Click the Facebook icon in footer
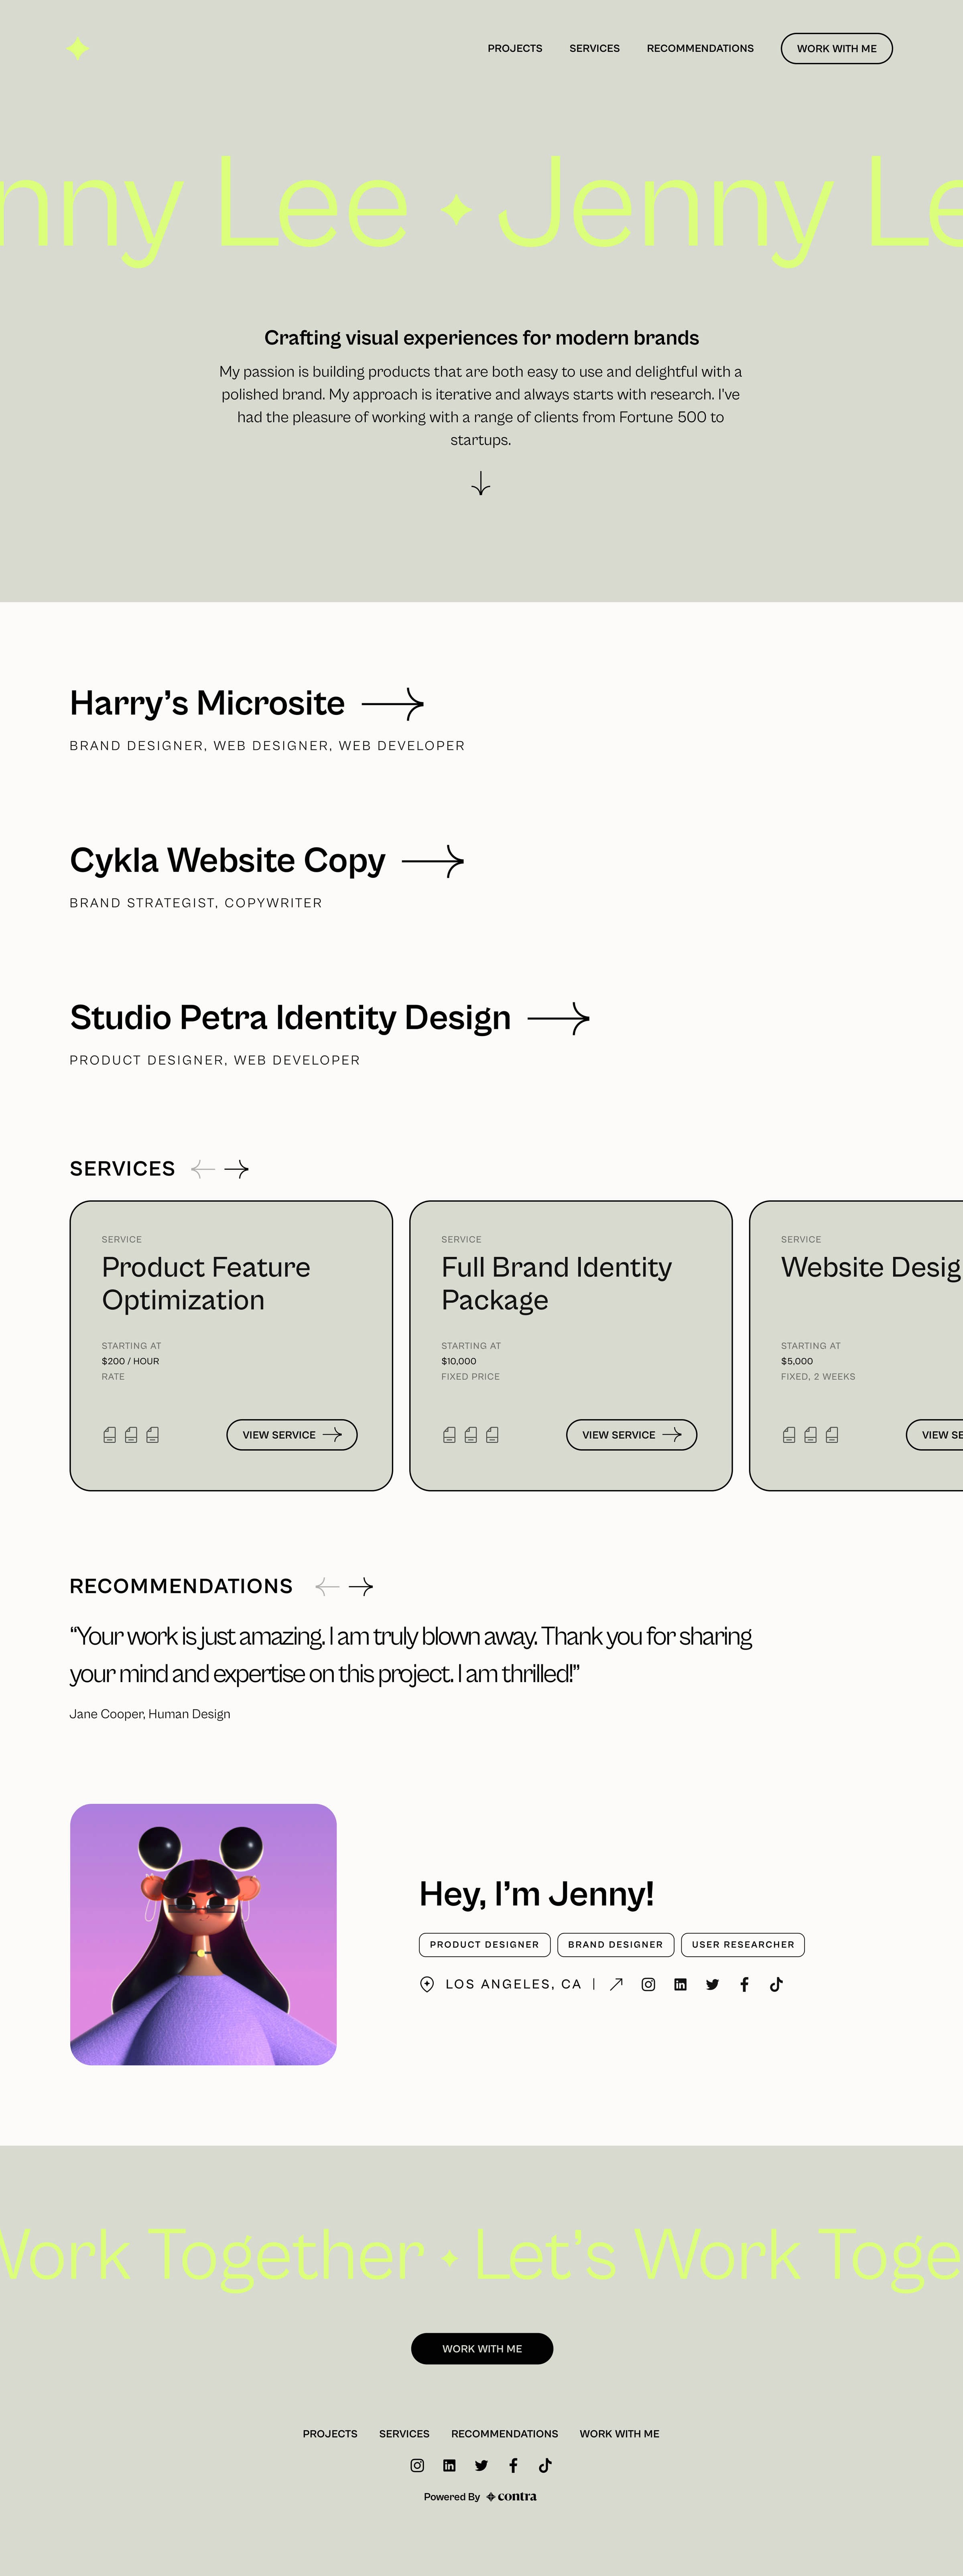The image size is (963, 2576). (x=513, y=2465)
